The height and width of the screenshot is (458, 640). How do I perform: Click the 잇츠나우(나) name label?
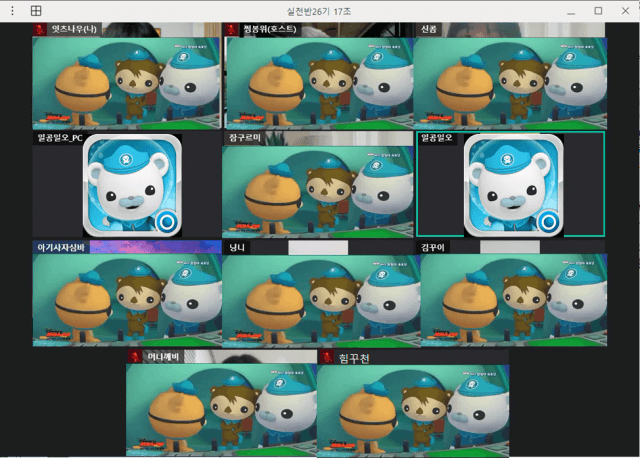pyautogui.click(x=74, y=29)
